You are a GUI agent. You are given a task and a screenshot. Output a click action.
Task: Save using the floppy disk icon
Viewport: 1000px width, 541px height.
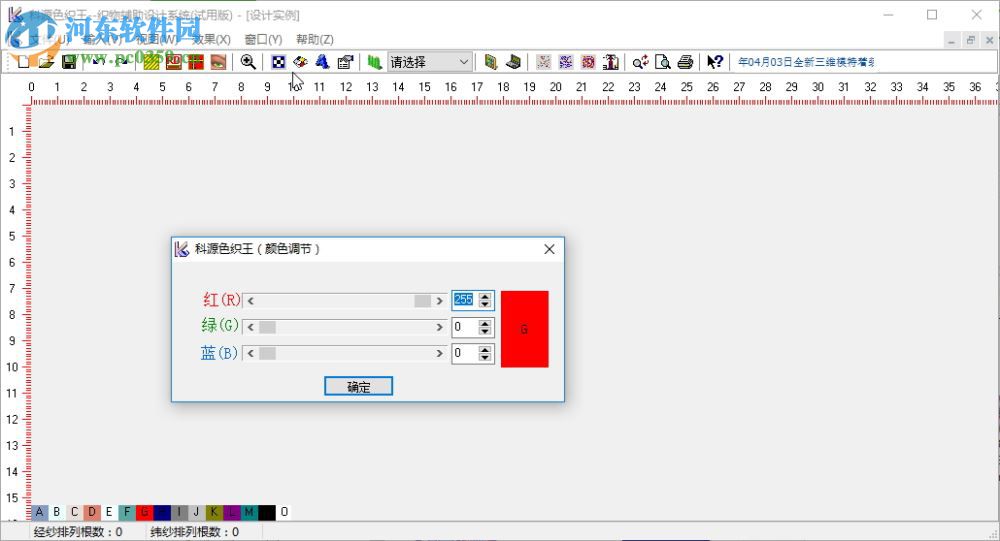click(68, 62)
